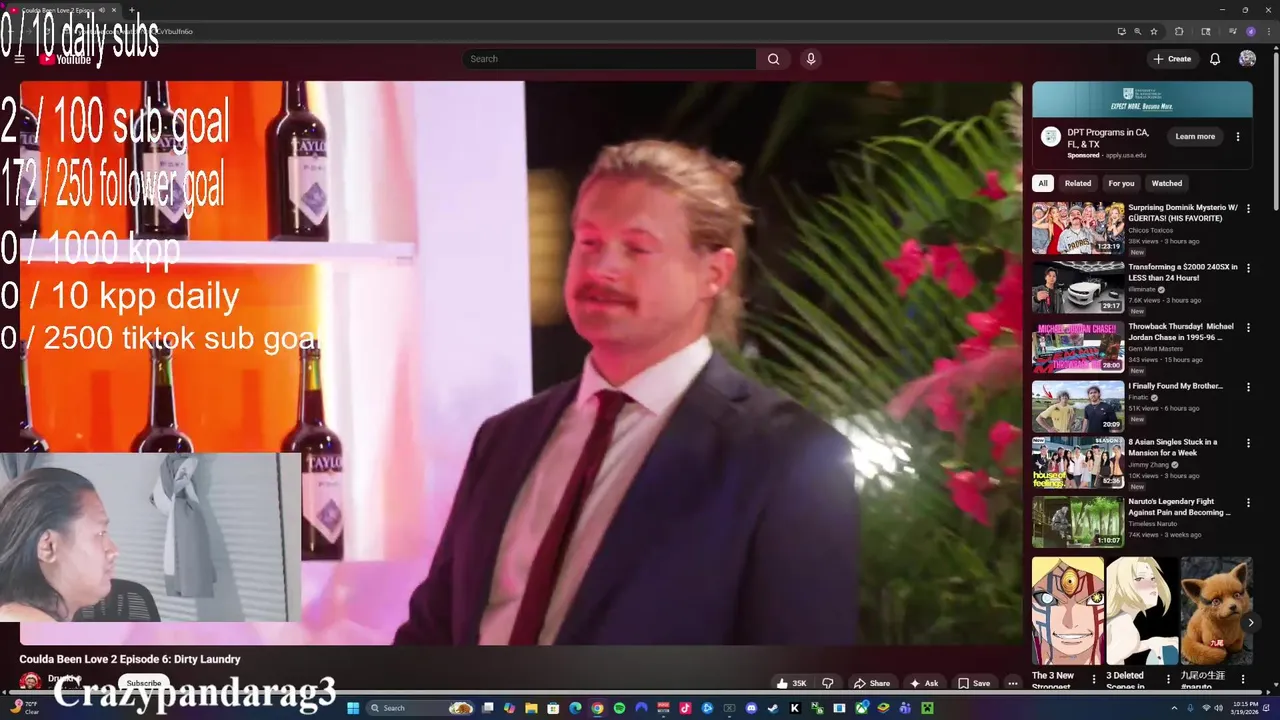Open more actions ellipsis below the video
Screen dimensions: 1280x720
point(1012,683)
